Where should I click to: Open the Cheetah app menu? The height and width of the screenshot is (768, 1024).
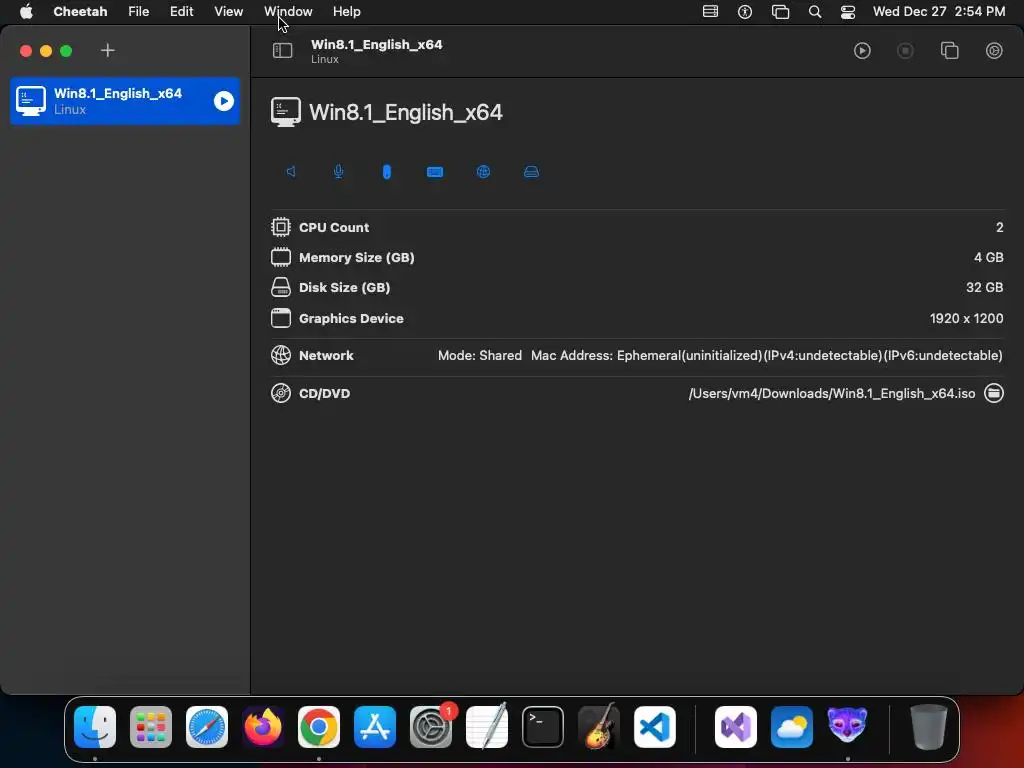click(x=80, y=11)
